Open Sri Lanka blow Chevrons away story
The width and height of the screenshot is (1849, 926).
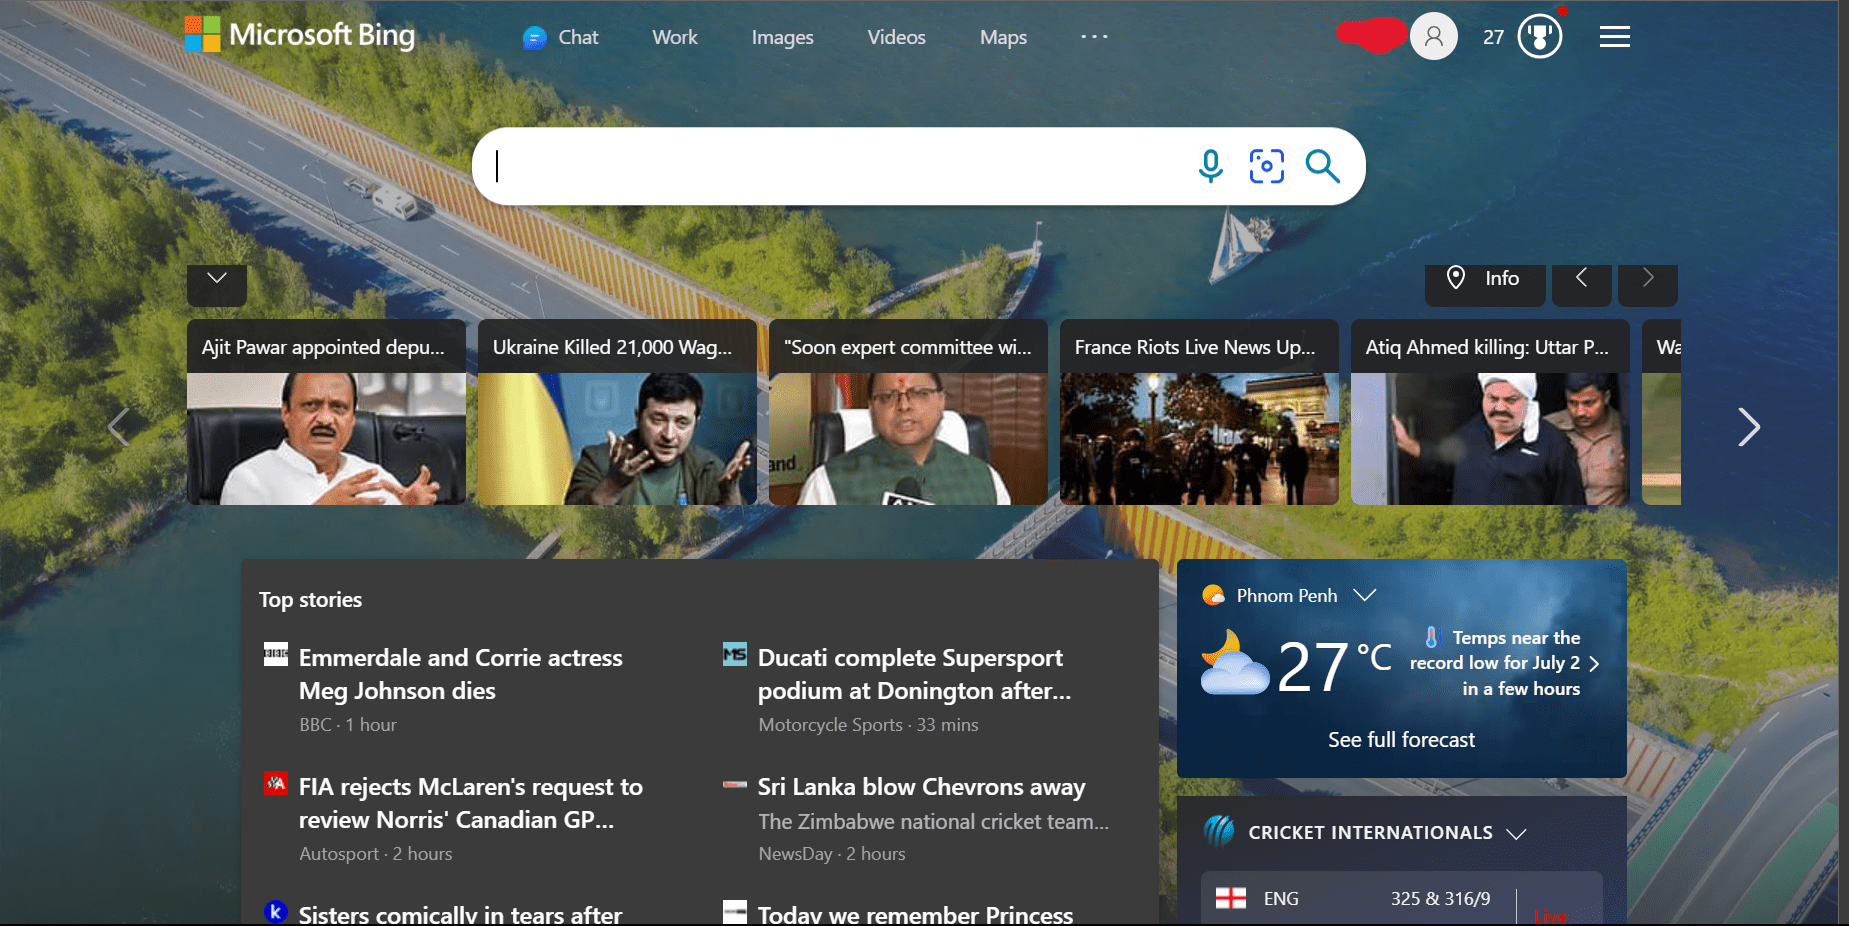pos(921,787)
